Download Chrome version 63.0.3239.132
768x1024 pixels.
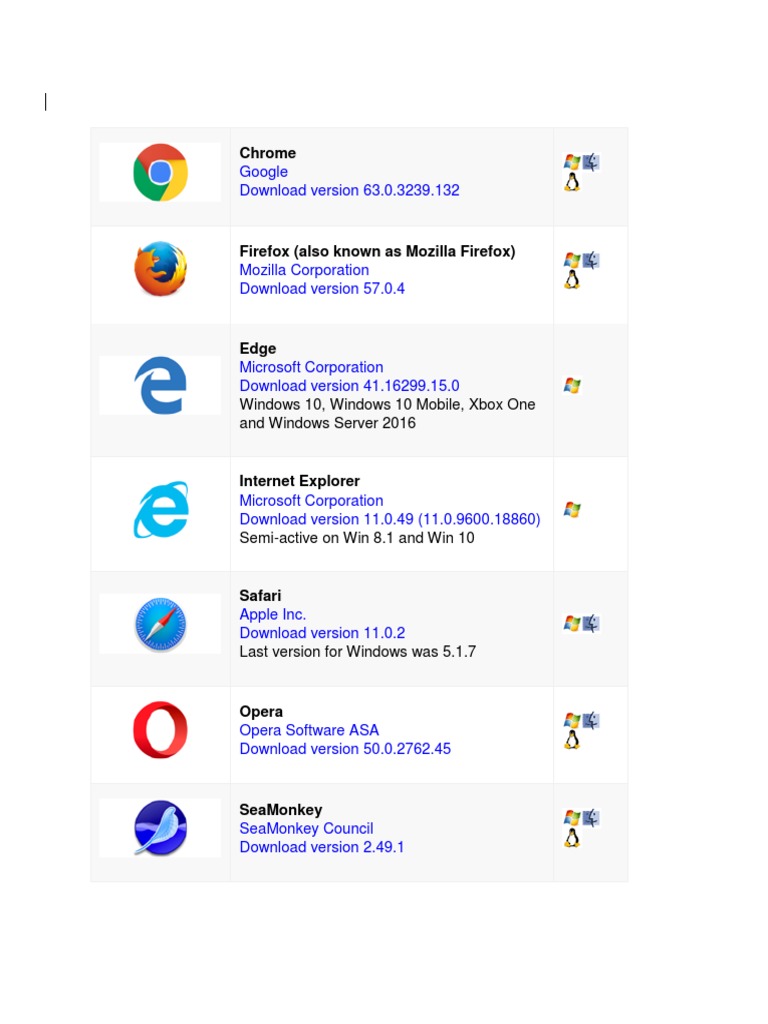click(x=349, y=190)
